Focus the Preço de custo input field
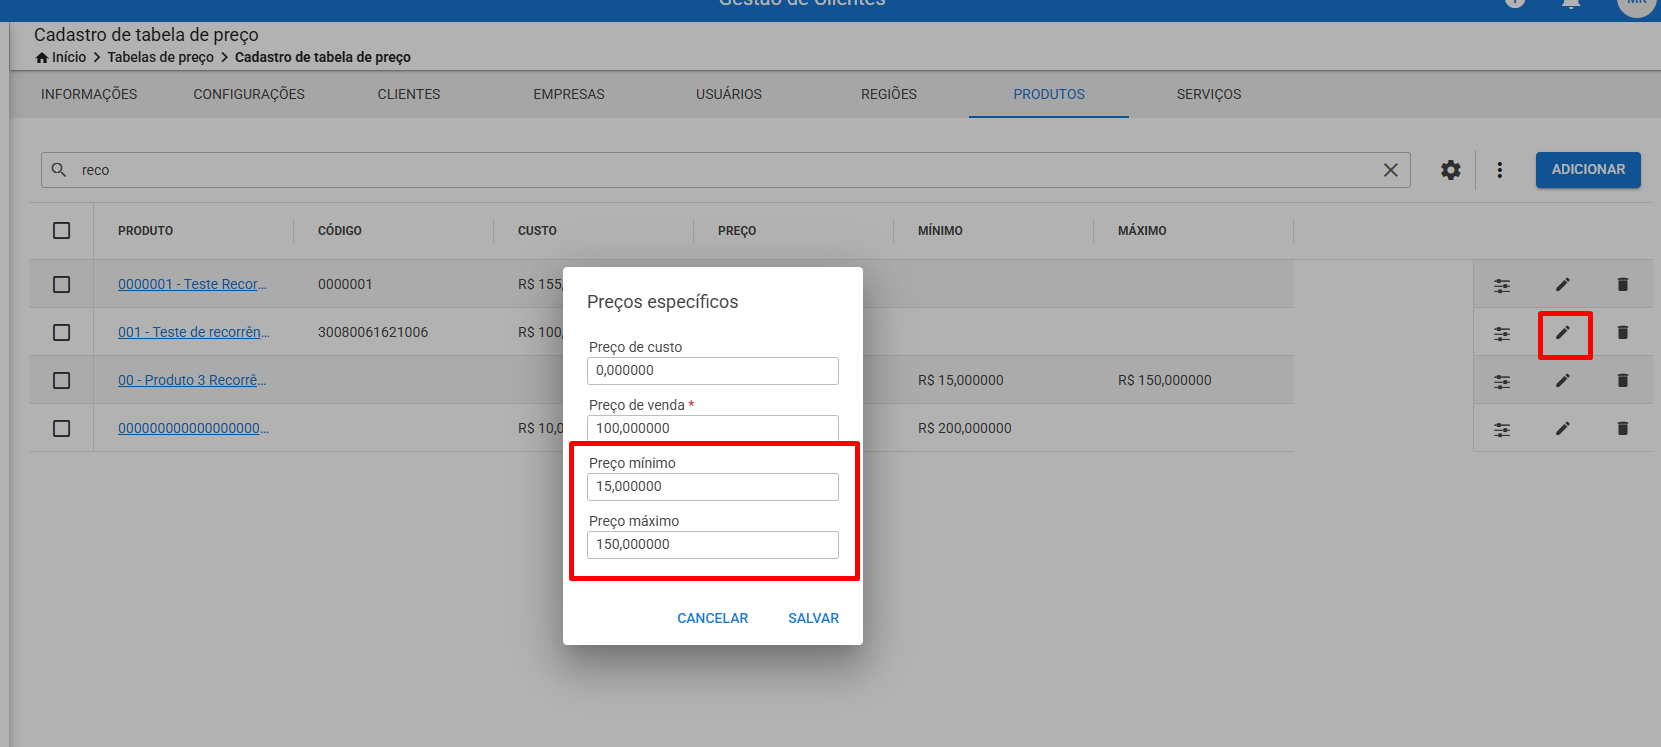Viewport: 1661px width, 747px height. [713, 371]
